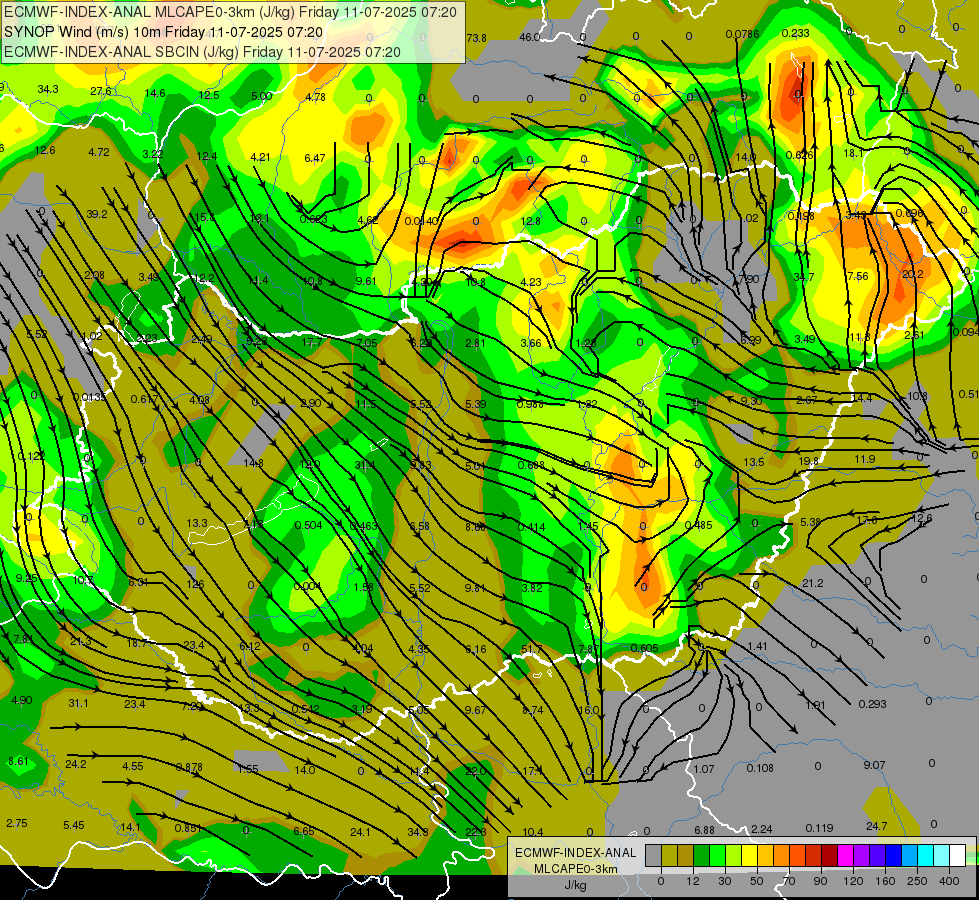979x900 pixels.
Task: Click the bright cyan legend swatch
Action: (x=926, y=855)
